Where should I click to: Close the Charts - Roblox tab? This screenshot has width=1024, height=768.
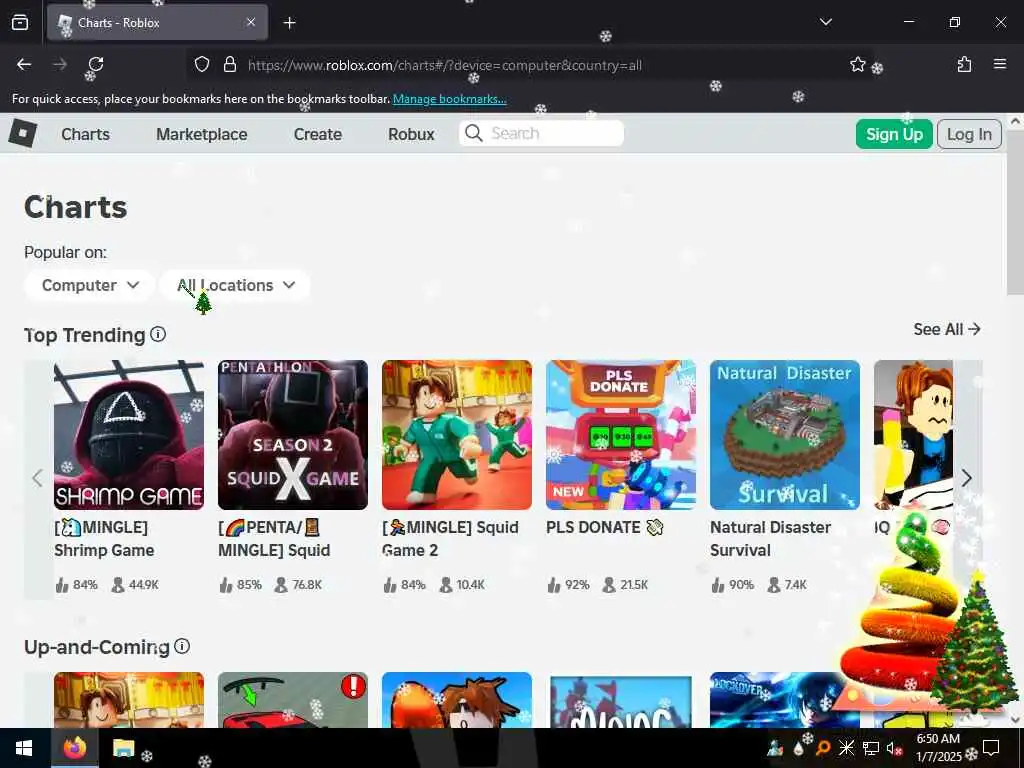[x=251, y=22]
